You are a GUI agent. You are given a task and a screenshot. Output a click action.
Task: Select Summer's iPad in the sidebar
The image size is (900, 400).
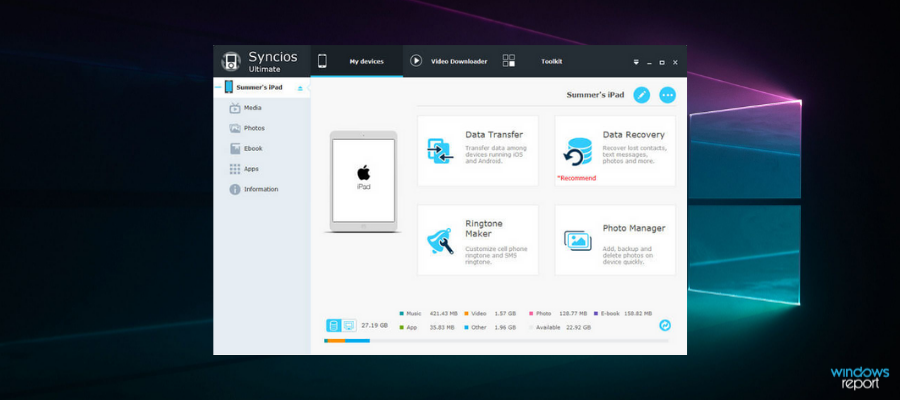pos(262,87)
